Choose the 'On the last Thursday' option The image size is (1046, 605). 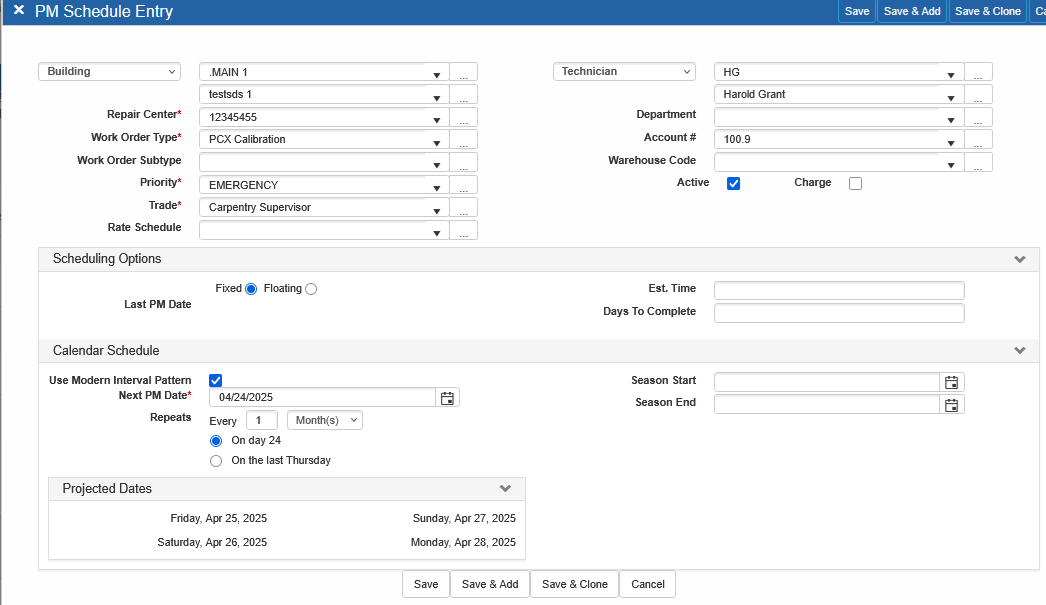(x=216, y=461)
